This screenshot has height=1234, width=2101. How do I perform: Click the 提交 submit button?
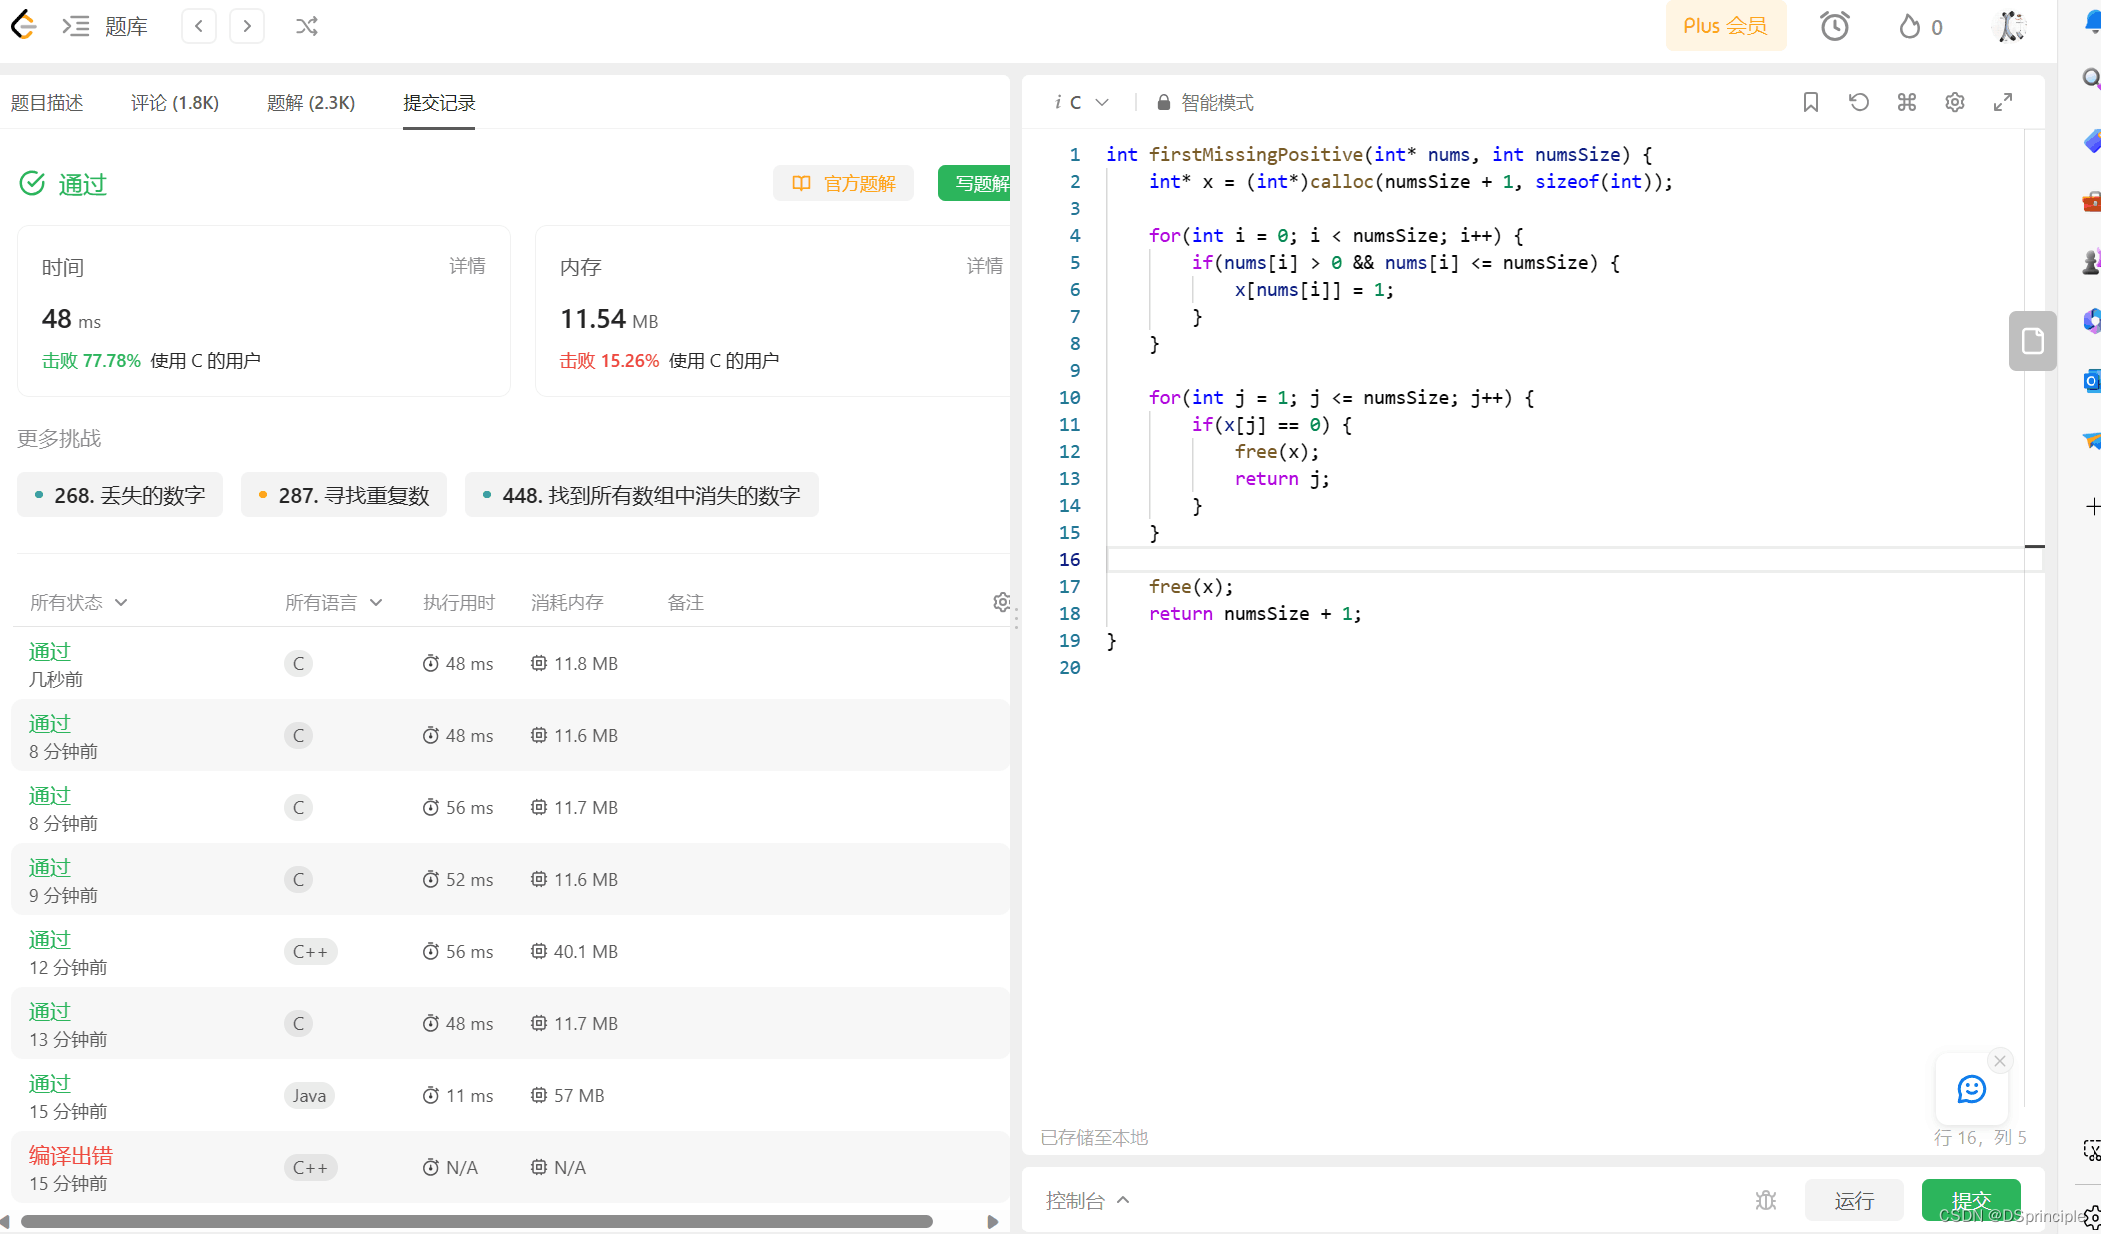(x=1971, y=1200)
